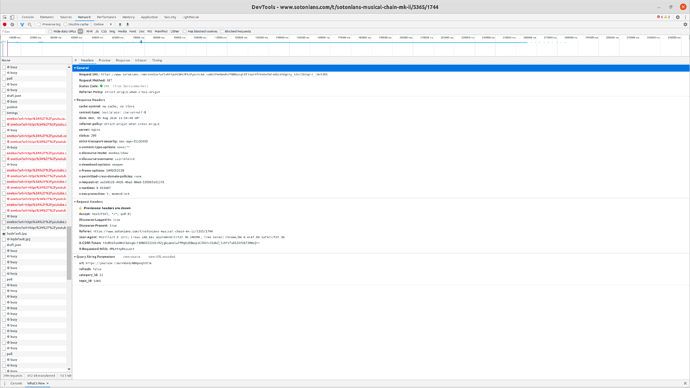Open the Performance panel tab

coord(106,17)
